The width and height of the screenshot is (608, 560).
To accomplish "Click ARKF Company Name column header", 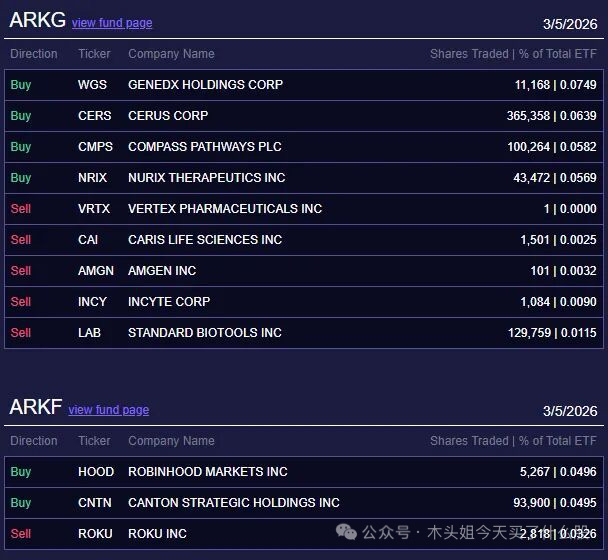I will tap(171, 441).
